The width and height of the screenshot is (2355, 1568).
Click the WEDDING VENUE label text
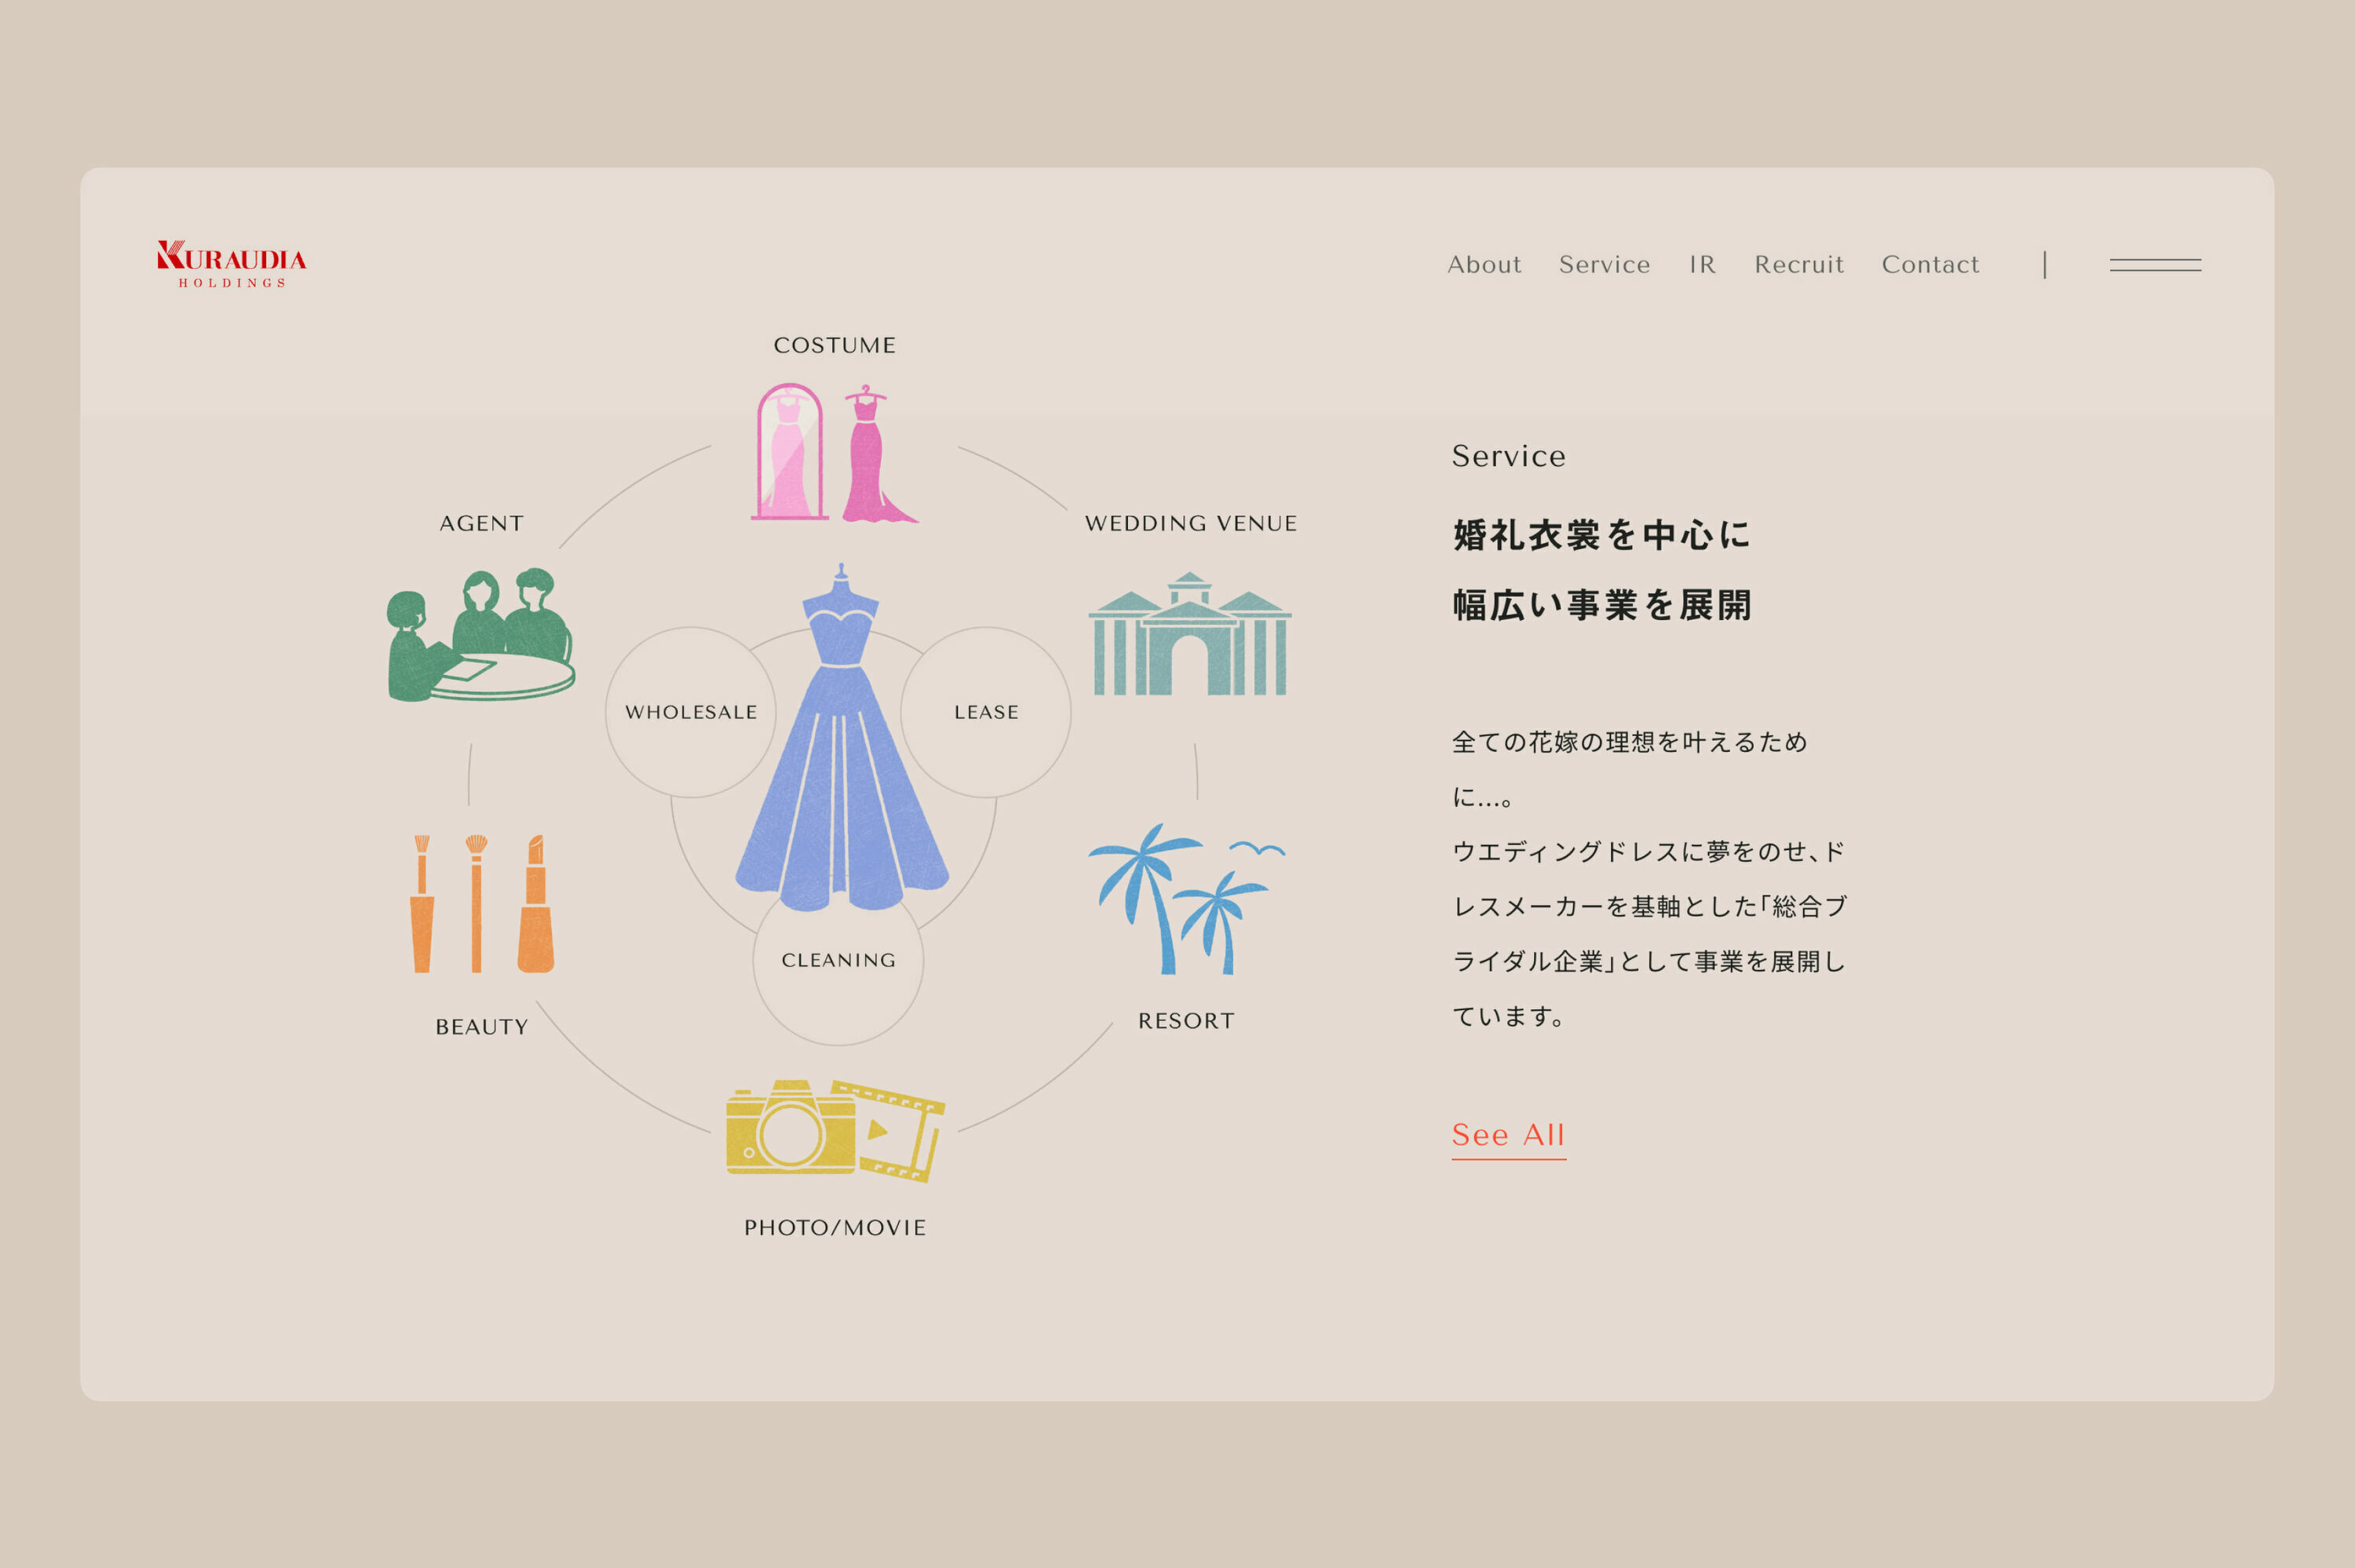pyautogui.click(x=1190, y=524)
